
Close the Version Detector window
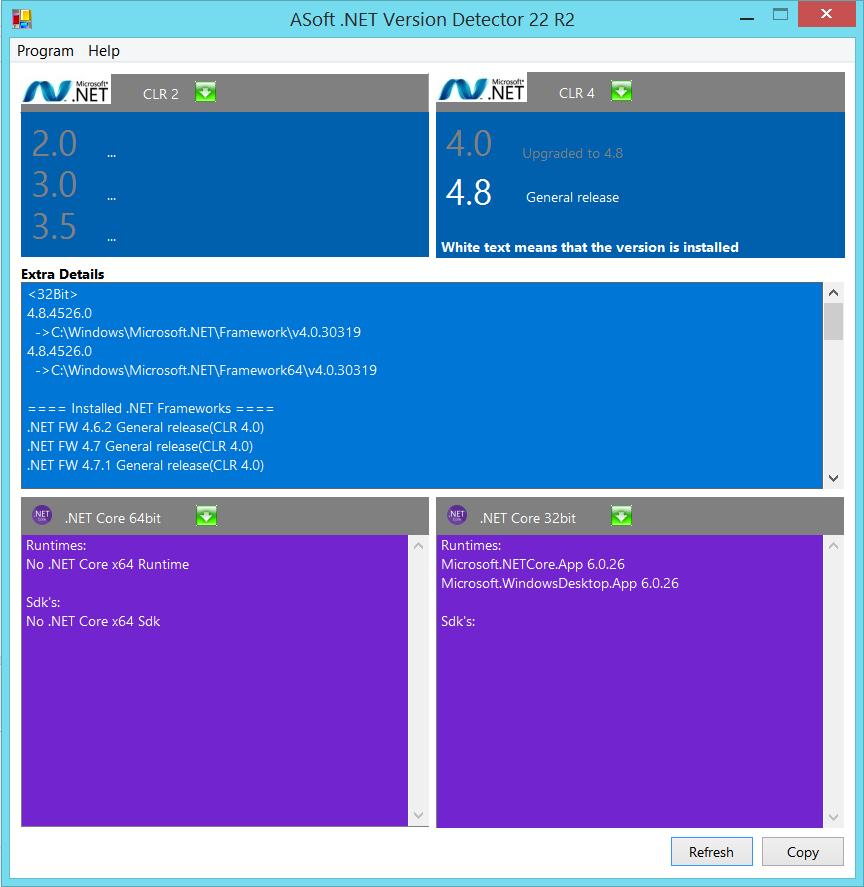pos(827,14)
